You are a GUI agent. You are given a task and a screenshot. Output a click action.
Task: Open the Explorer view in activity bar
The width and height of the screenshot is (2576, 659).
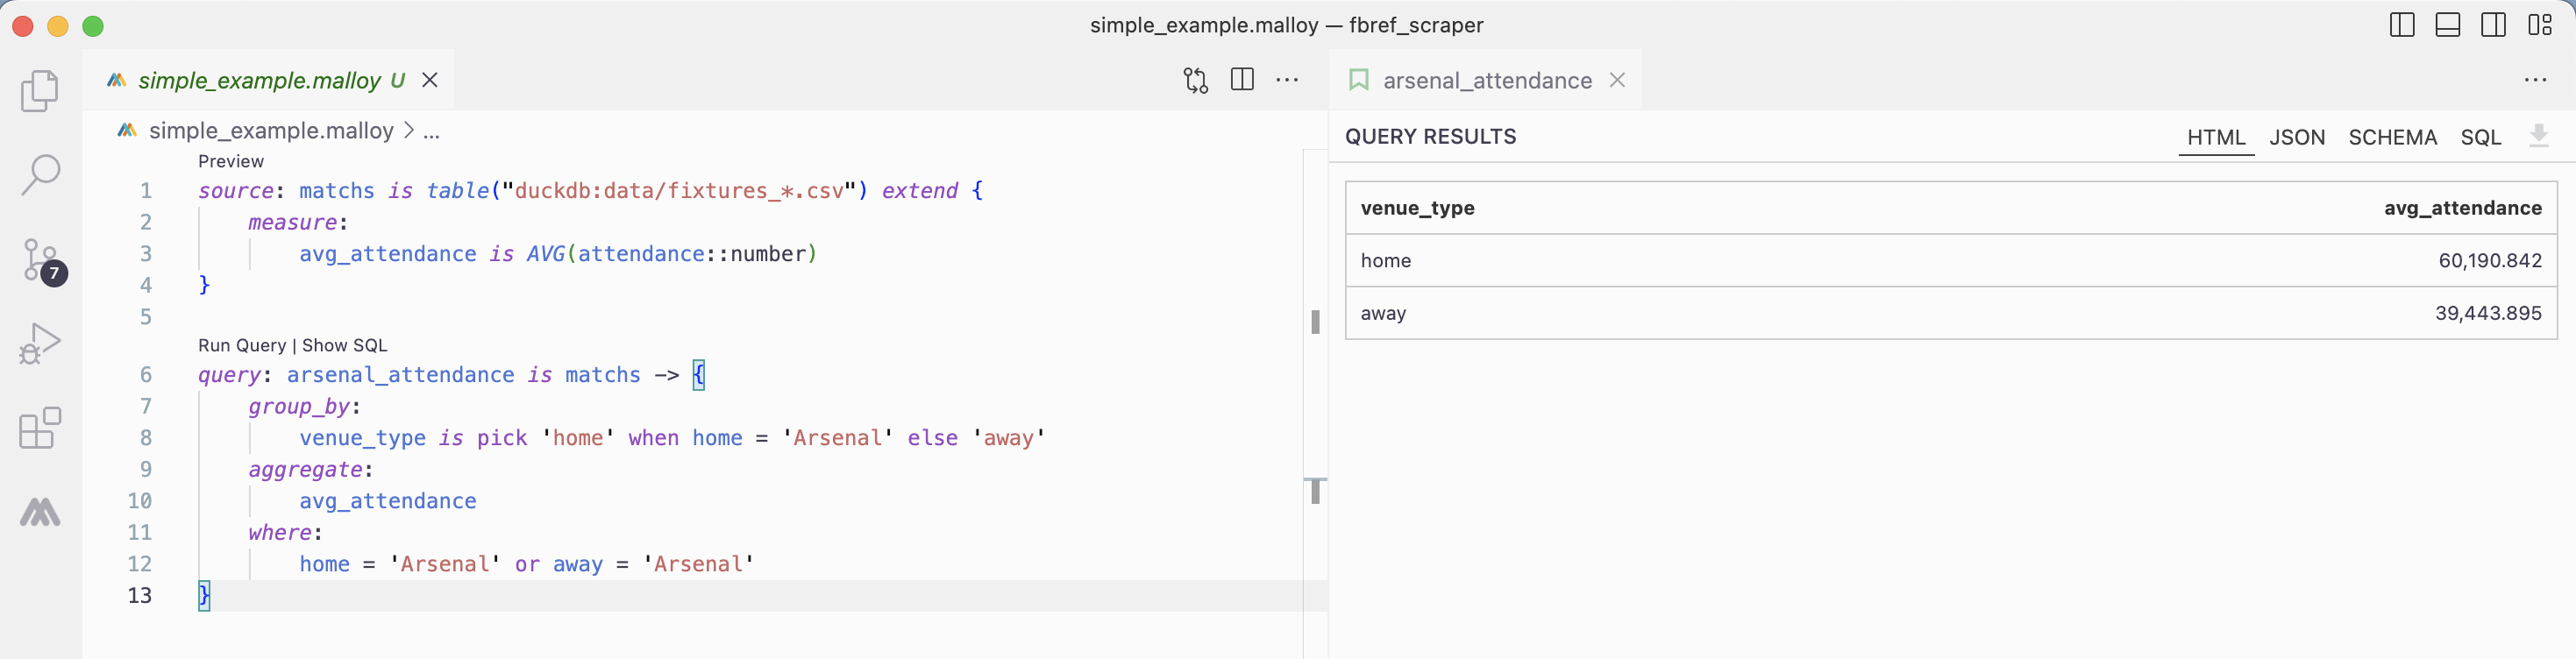[40, 91]
